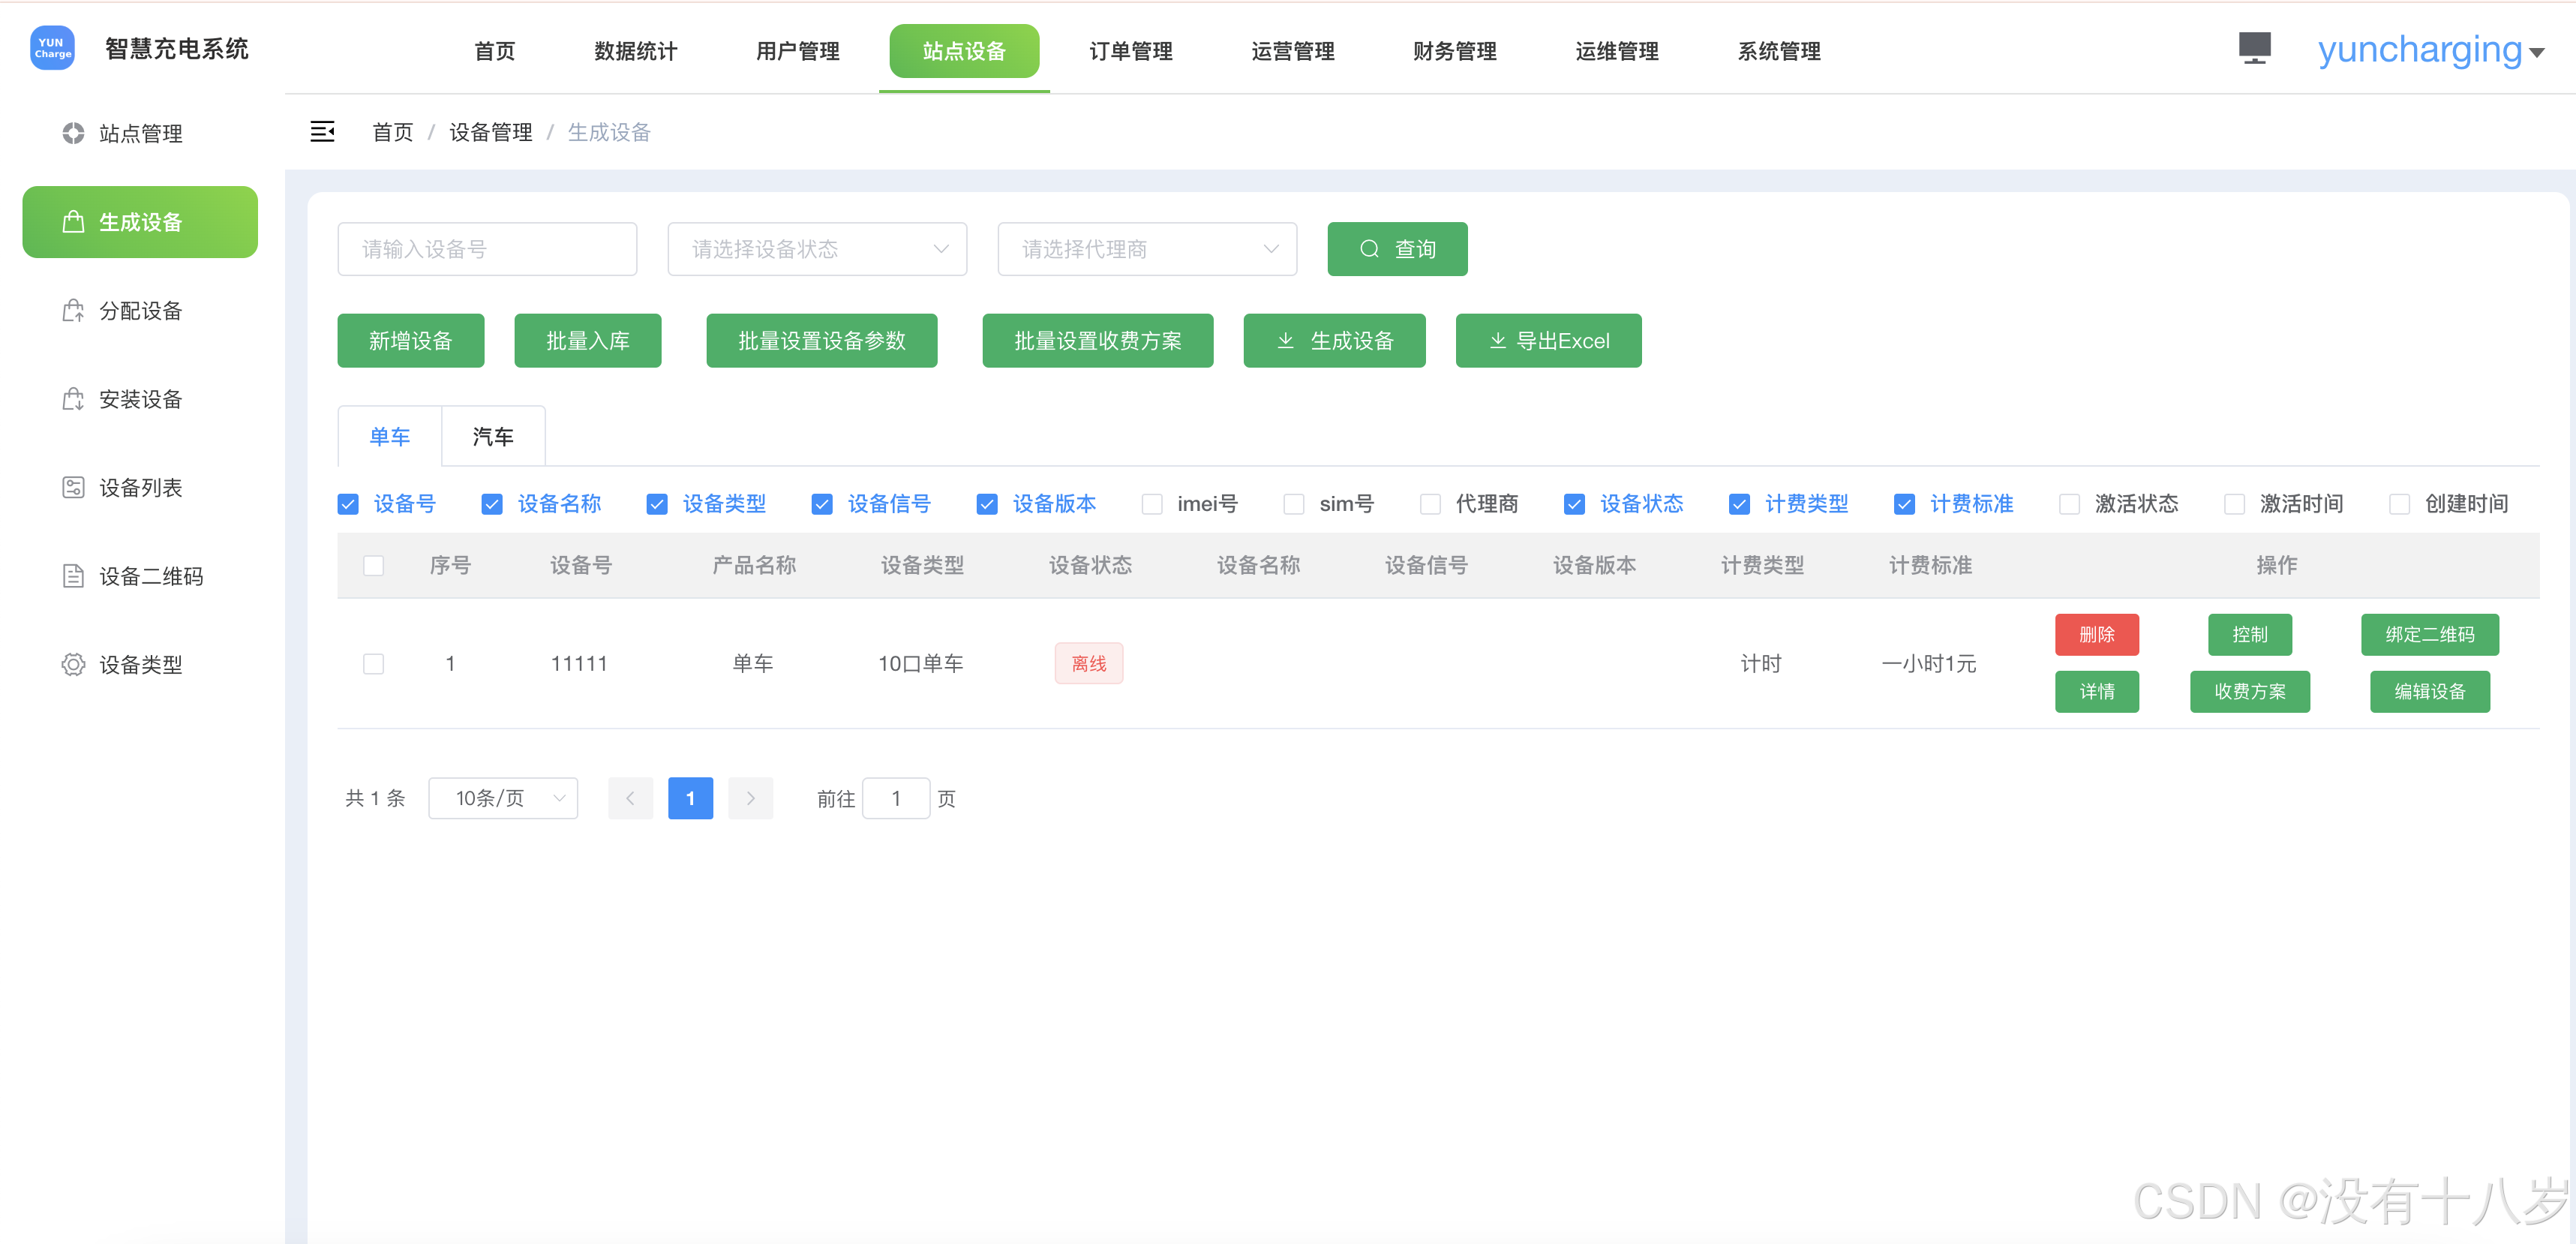The image size is (2576, 1244).
Task: Open the 请选择设备状态 dropdown
Action: pyautogui.click(x=817, y=249)
